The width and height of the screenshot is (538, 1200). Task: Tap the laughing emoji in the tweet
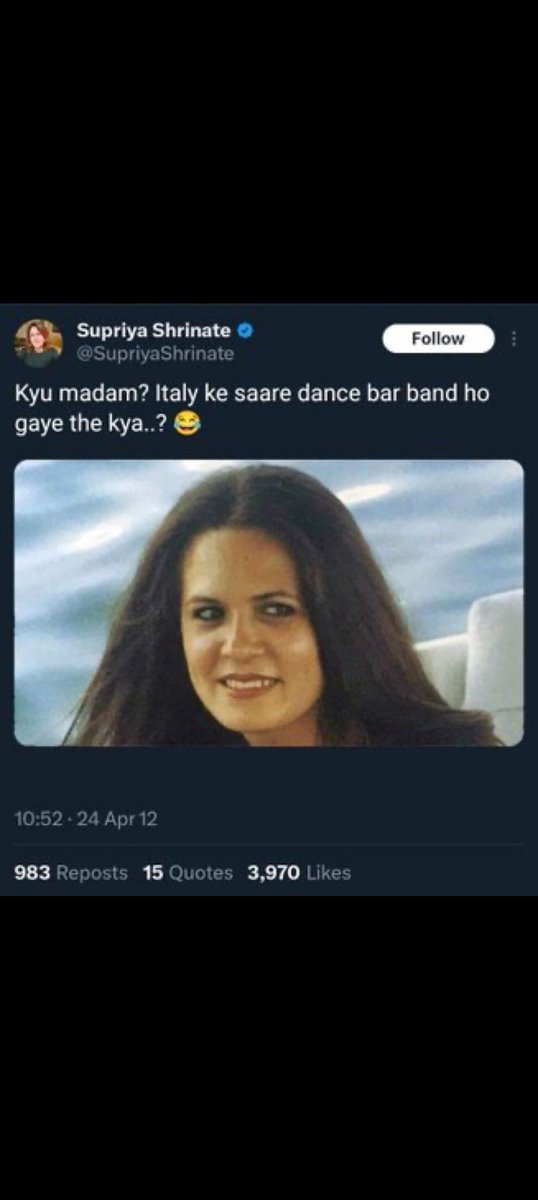(186, 426)
